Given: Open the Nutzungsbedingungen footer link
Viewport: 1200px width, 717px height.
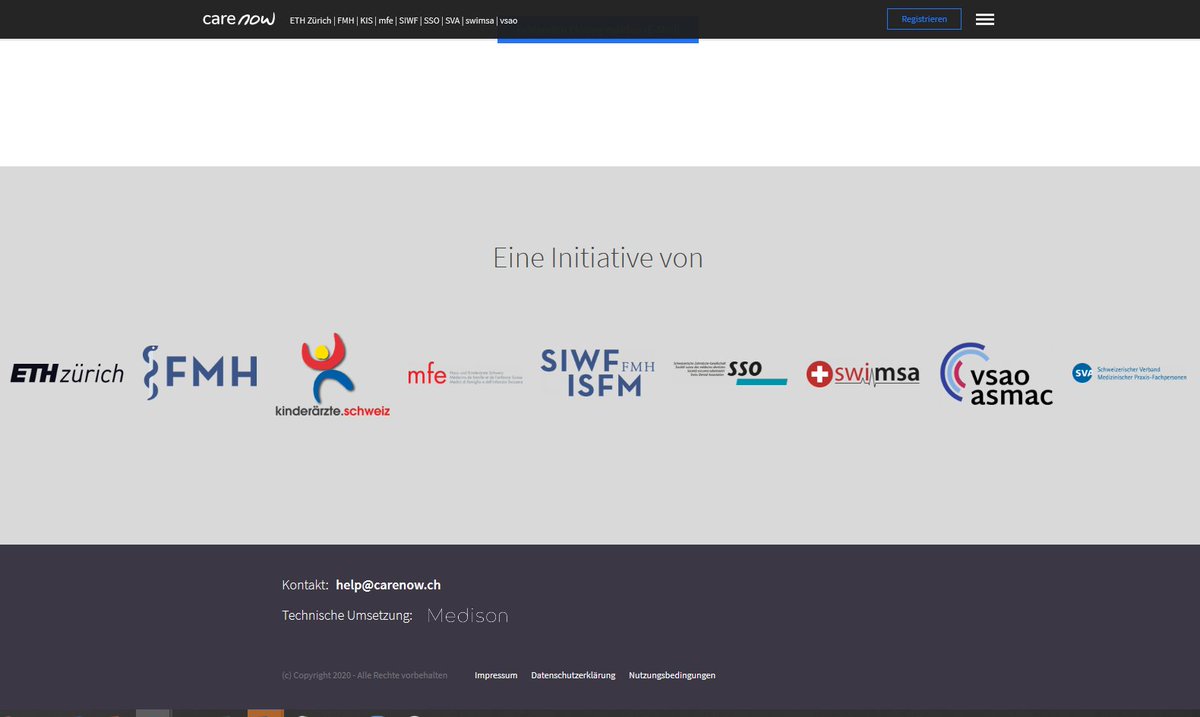Looking at the screenshot, I should (x=672, y=676).
